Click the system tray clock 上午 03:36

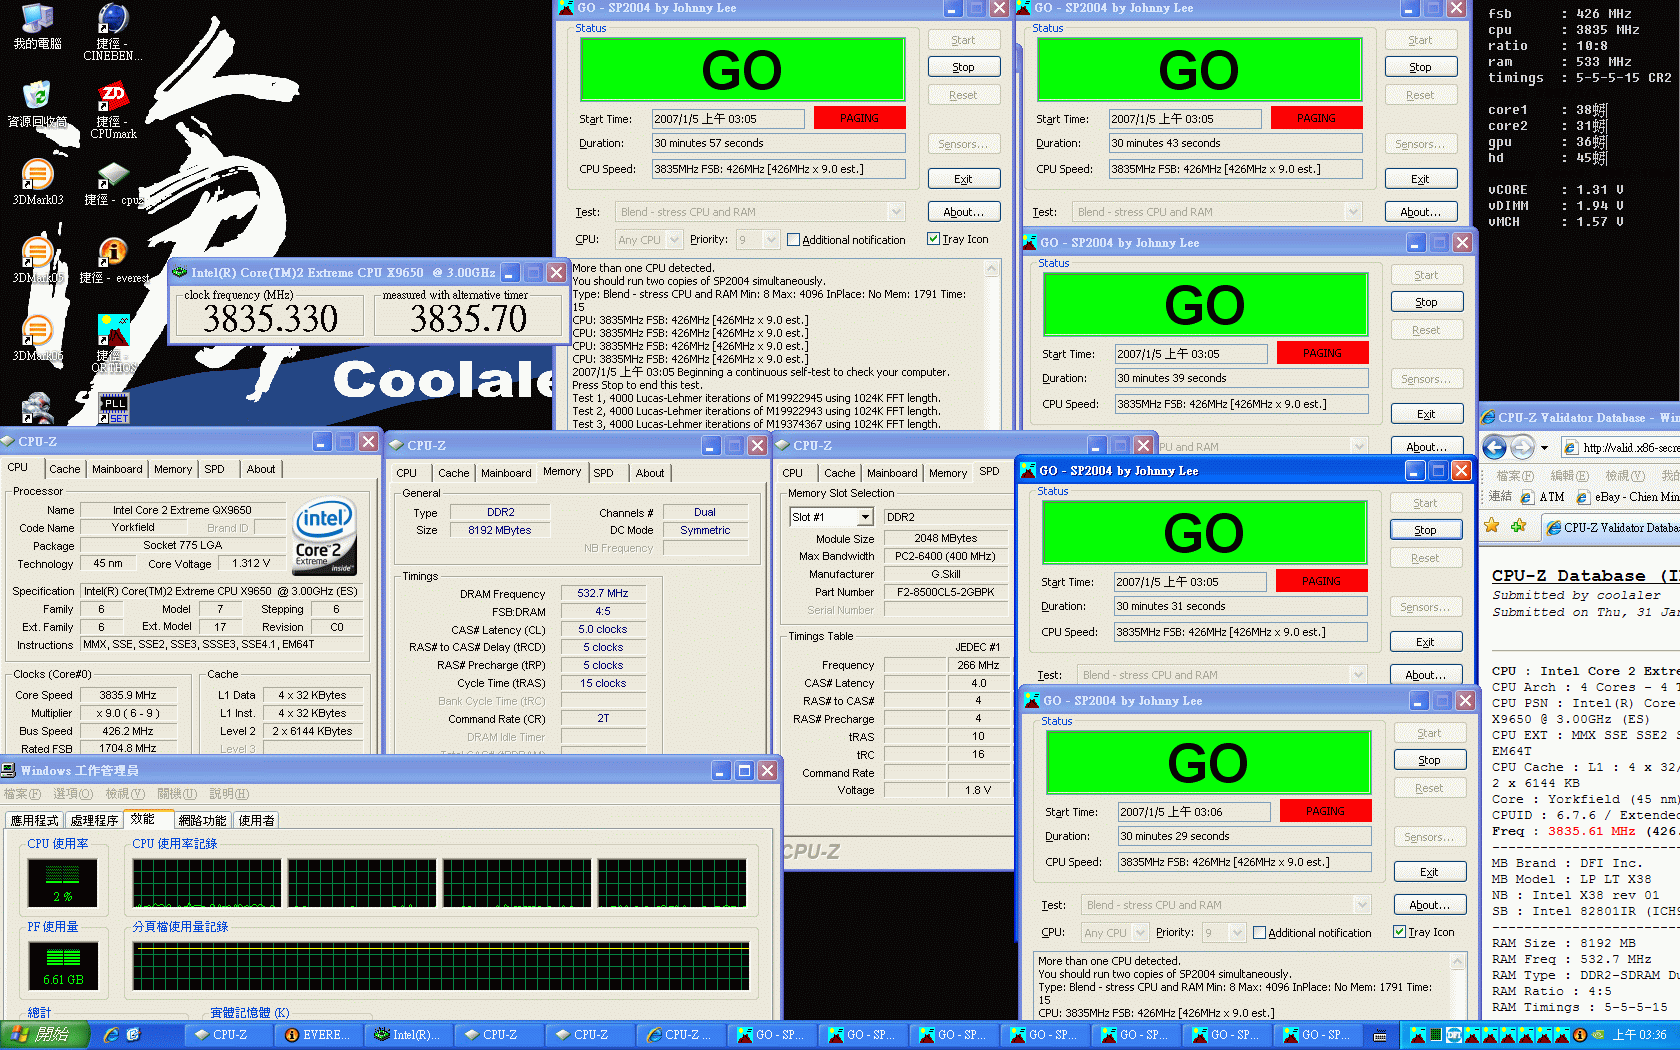click(x=1638, y=1035)
